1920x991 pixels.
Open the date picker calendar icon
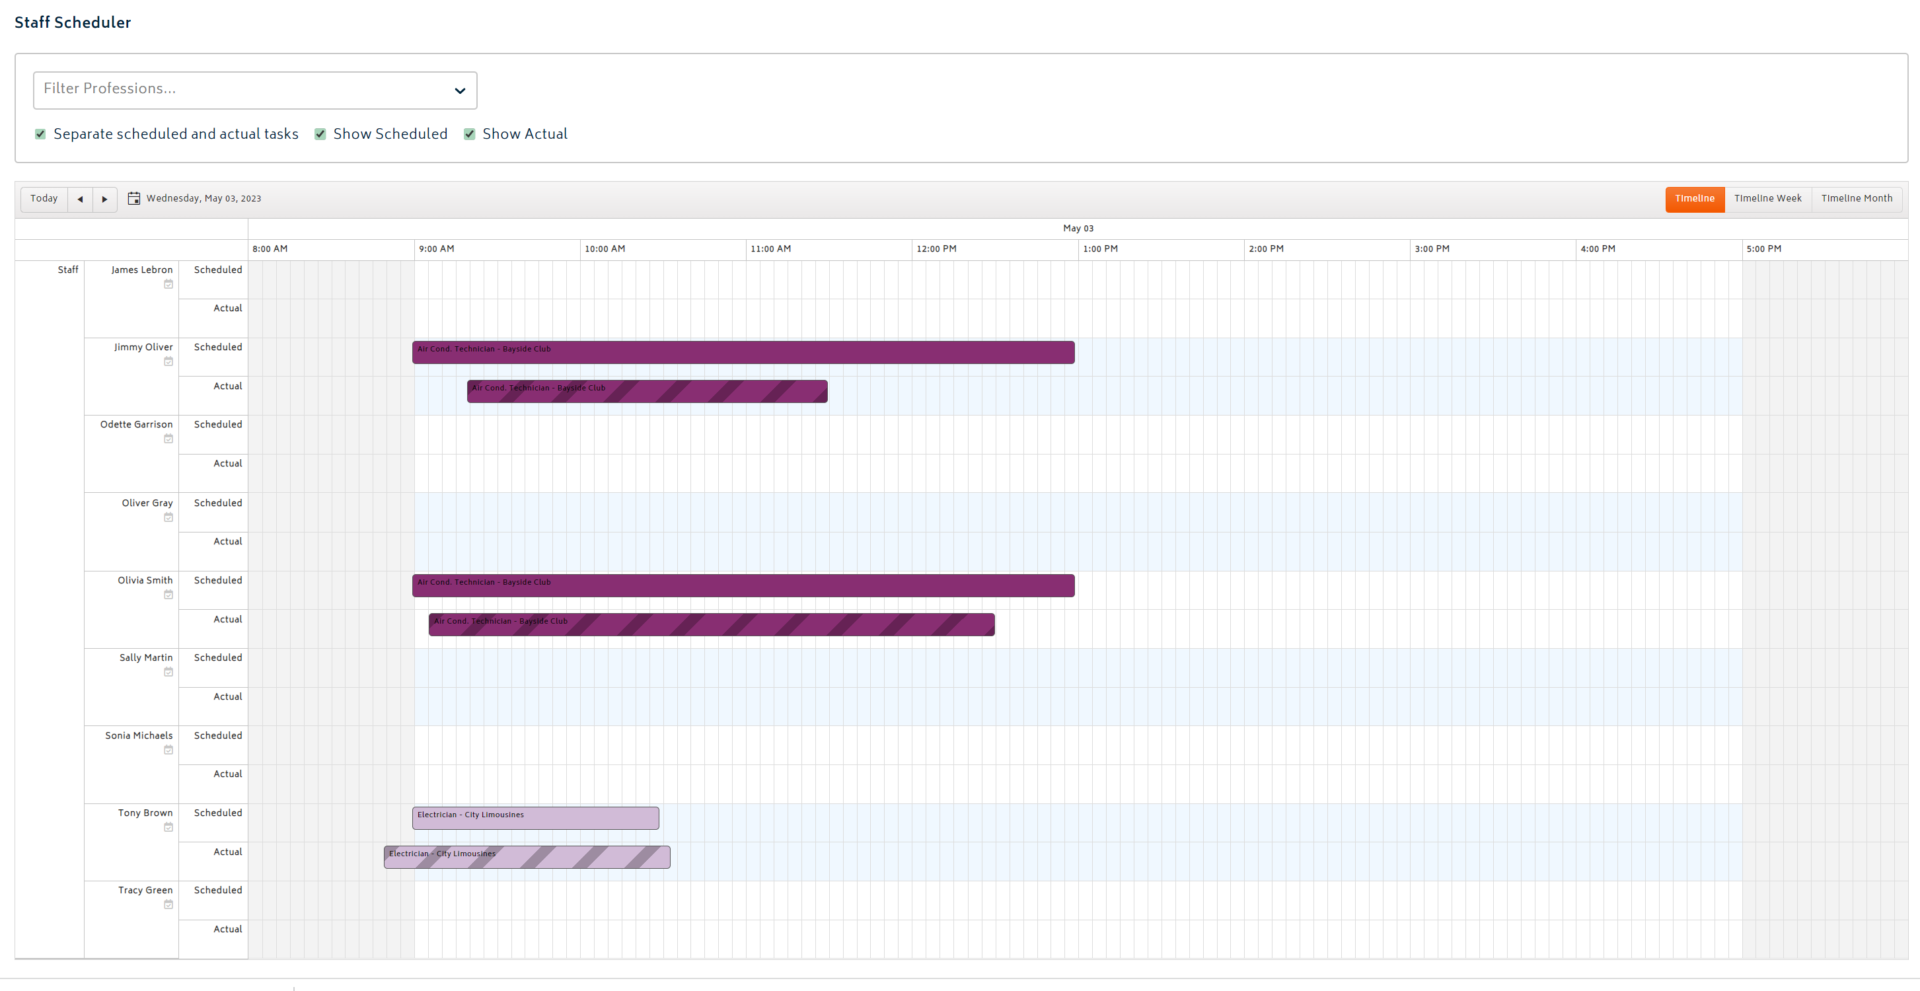(x=134, y=199)
